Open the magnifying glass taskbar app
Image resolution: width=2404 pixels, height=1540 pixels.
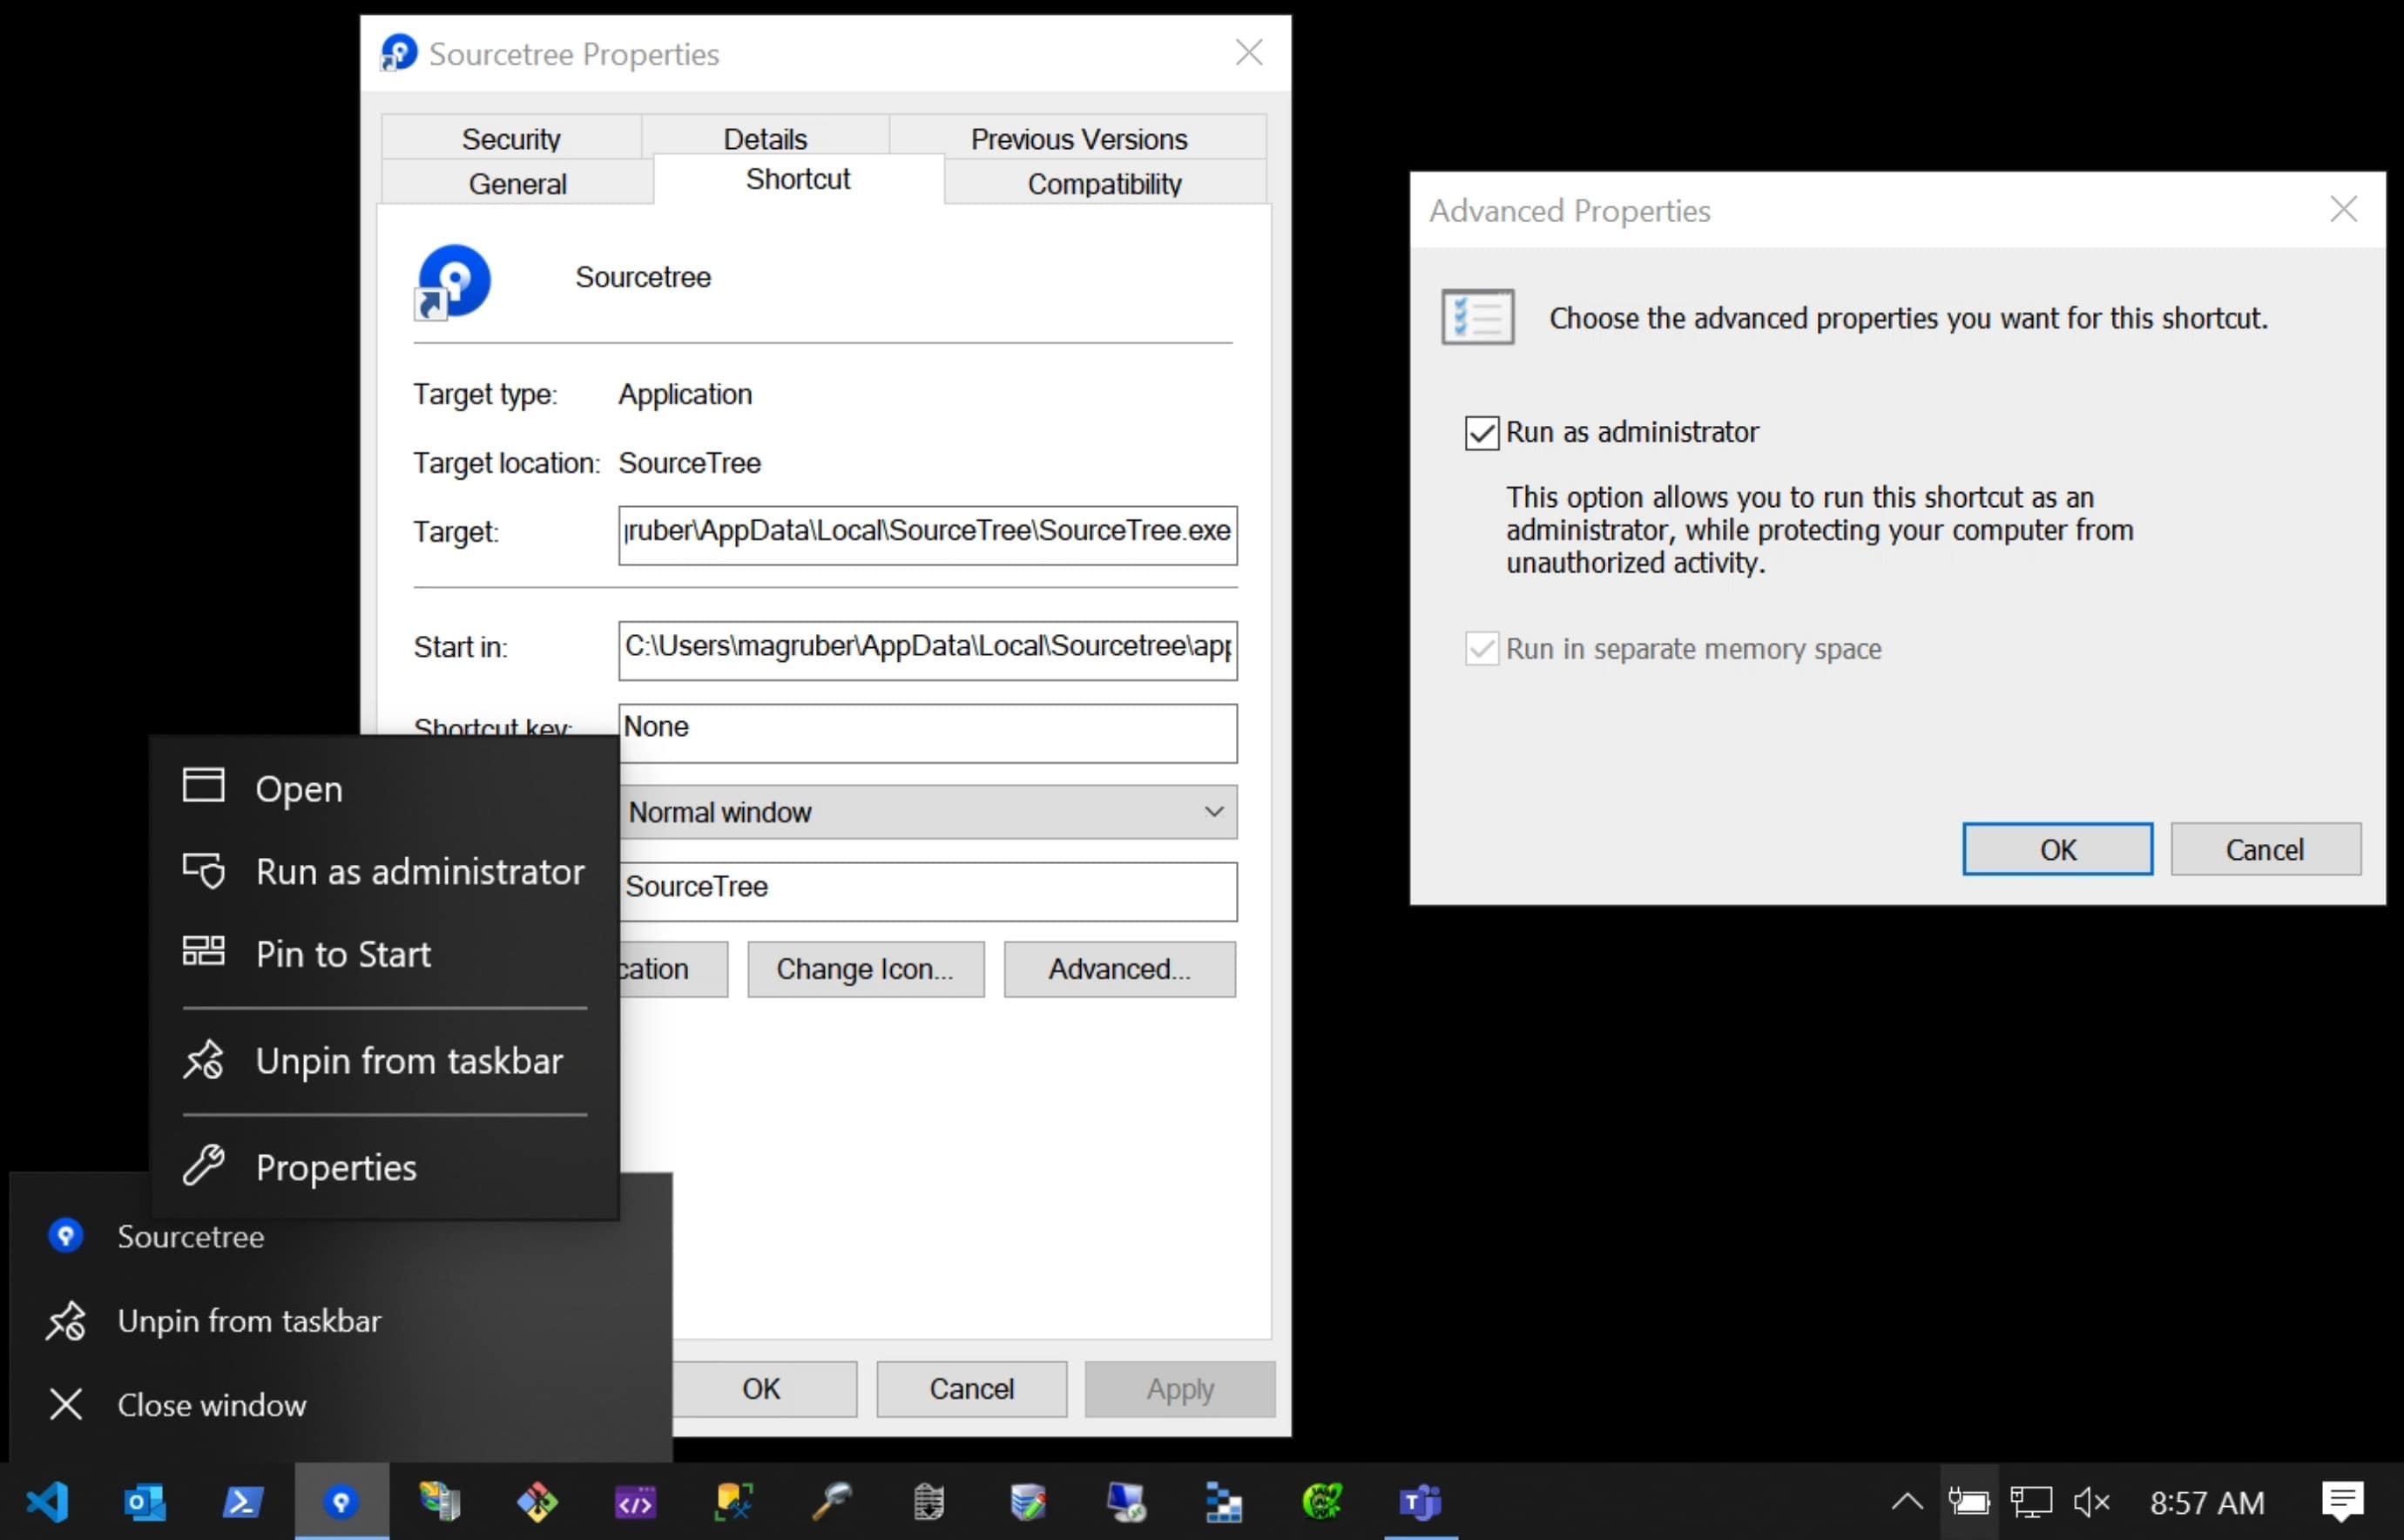pyautogui.click(x=831, y=1501)
